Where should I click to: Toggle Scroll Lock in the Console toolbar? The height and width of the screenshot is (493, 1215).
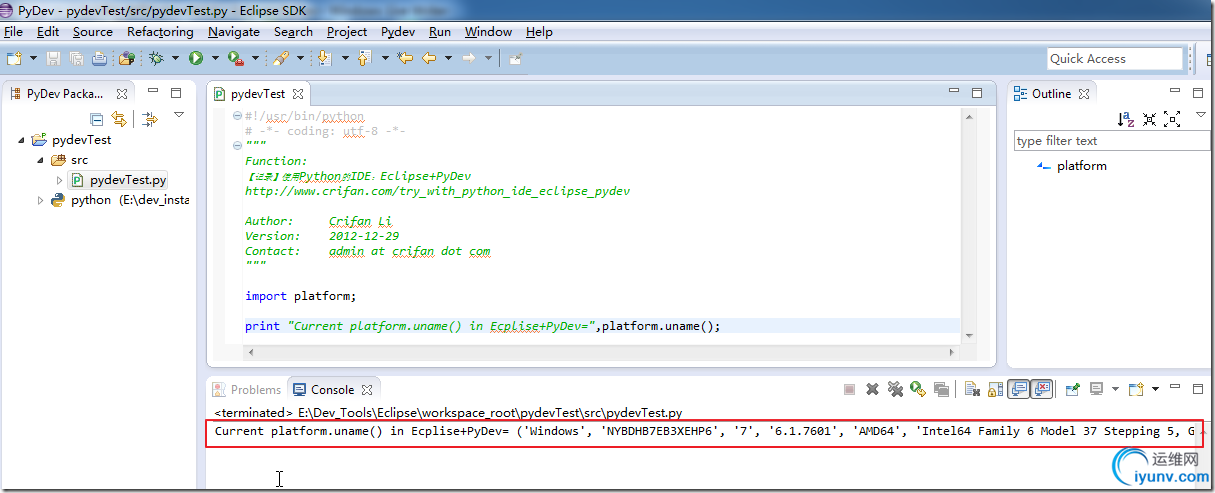pos(995,389)
